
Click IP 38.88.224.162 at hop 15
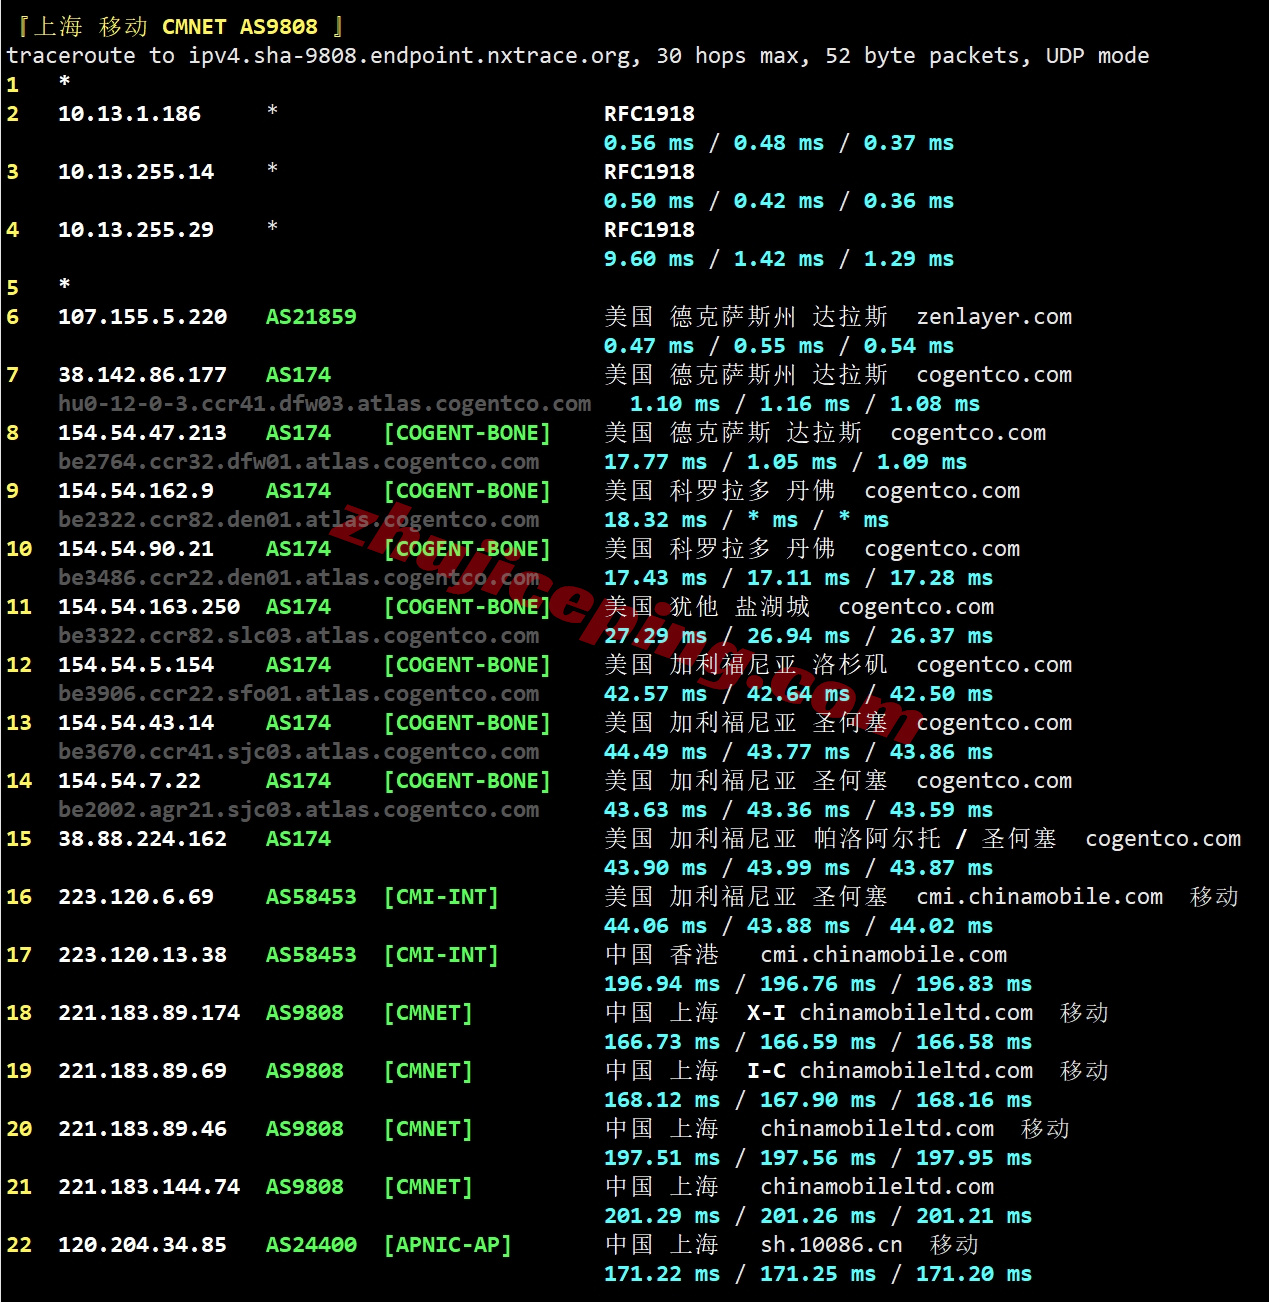click(142, 839)
